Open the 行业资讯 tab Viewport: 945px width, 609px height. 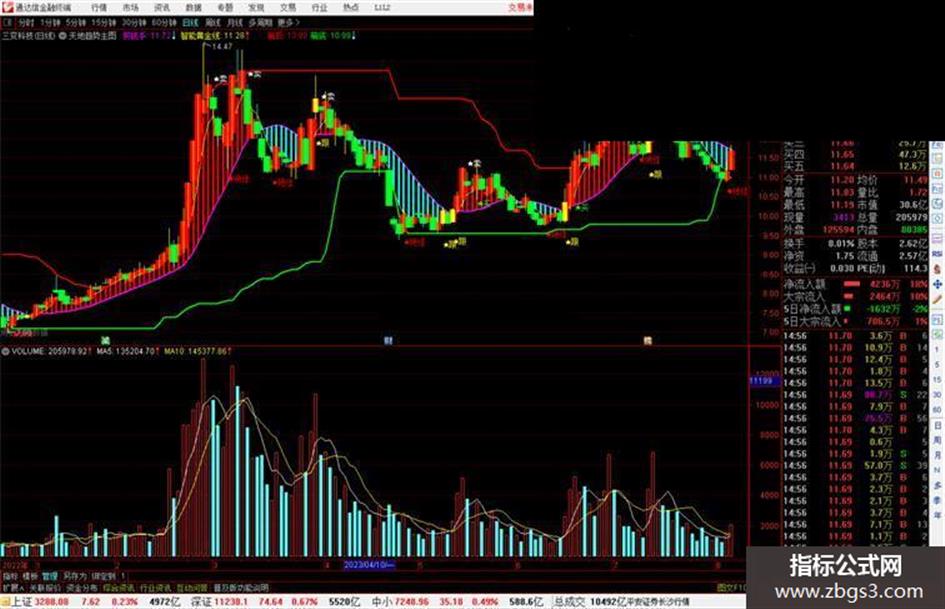click(155, 588)
